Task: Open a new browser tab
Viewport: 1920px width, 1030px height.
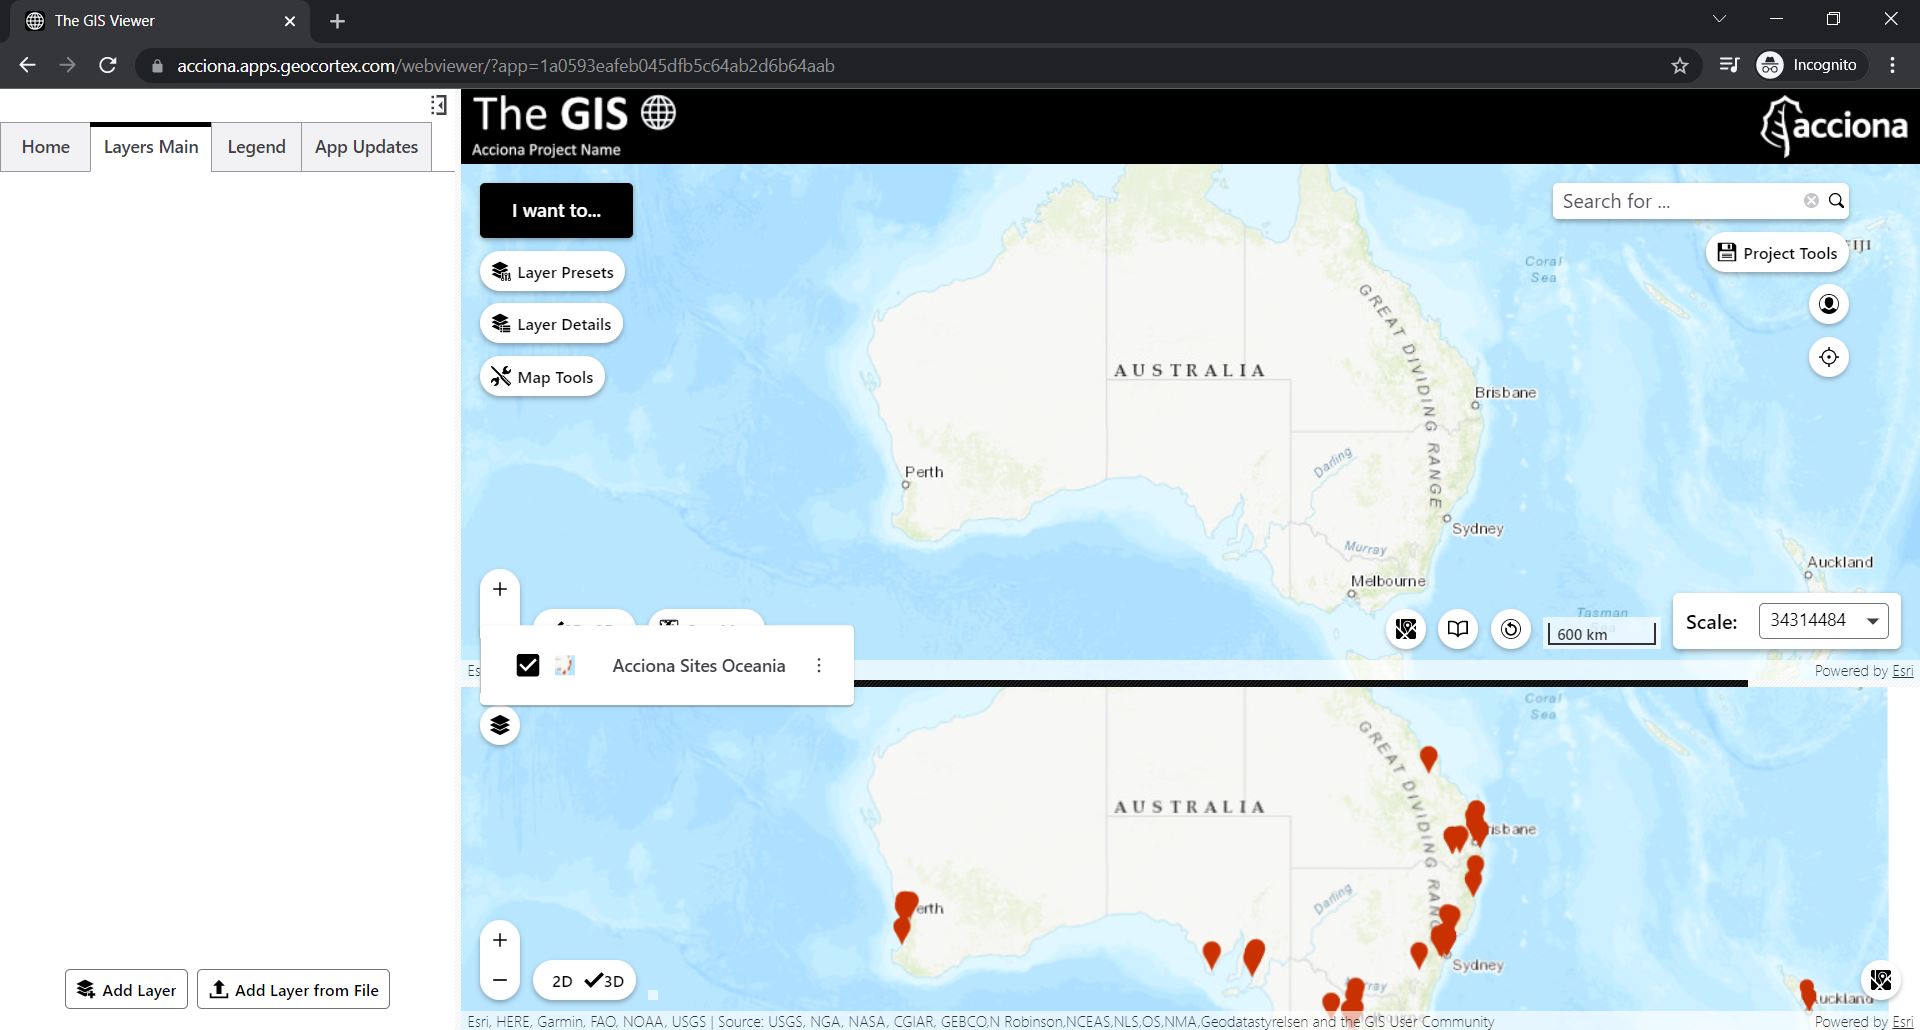Action: 337,21
